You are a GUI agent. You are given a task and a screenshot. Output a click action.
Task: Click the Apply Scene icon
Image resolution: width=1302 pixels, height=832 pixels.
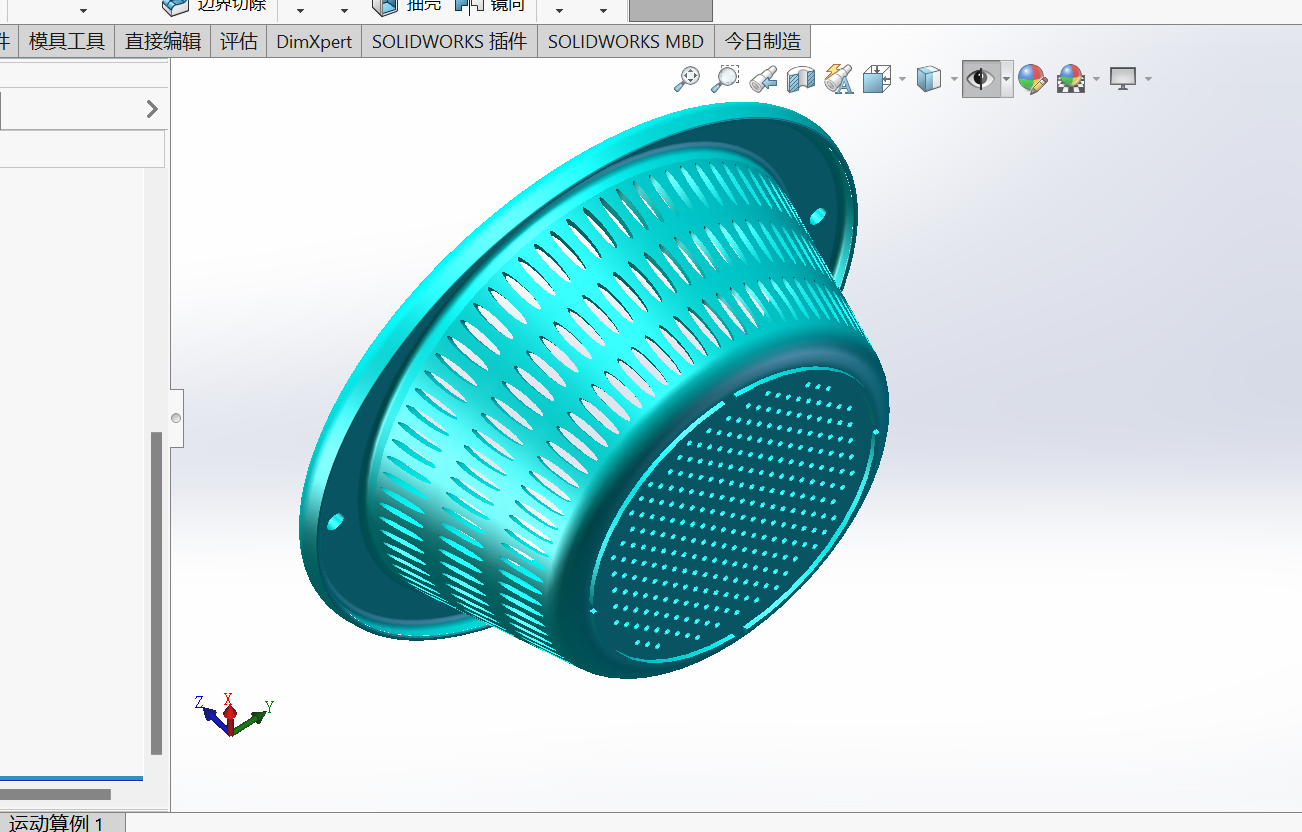1071,79
